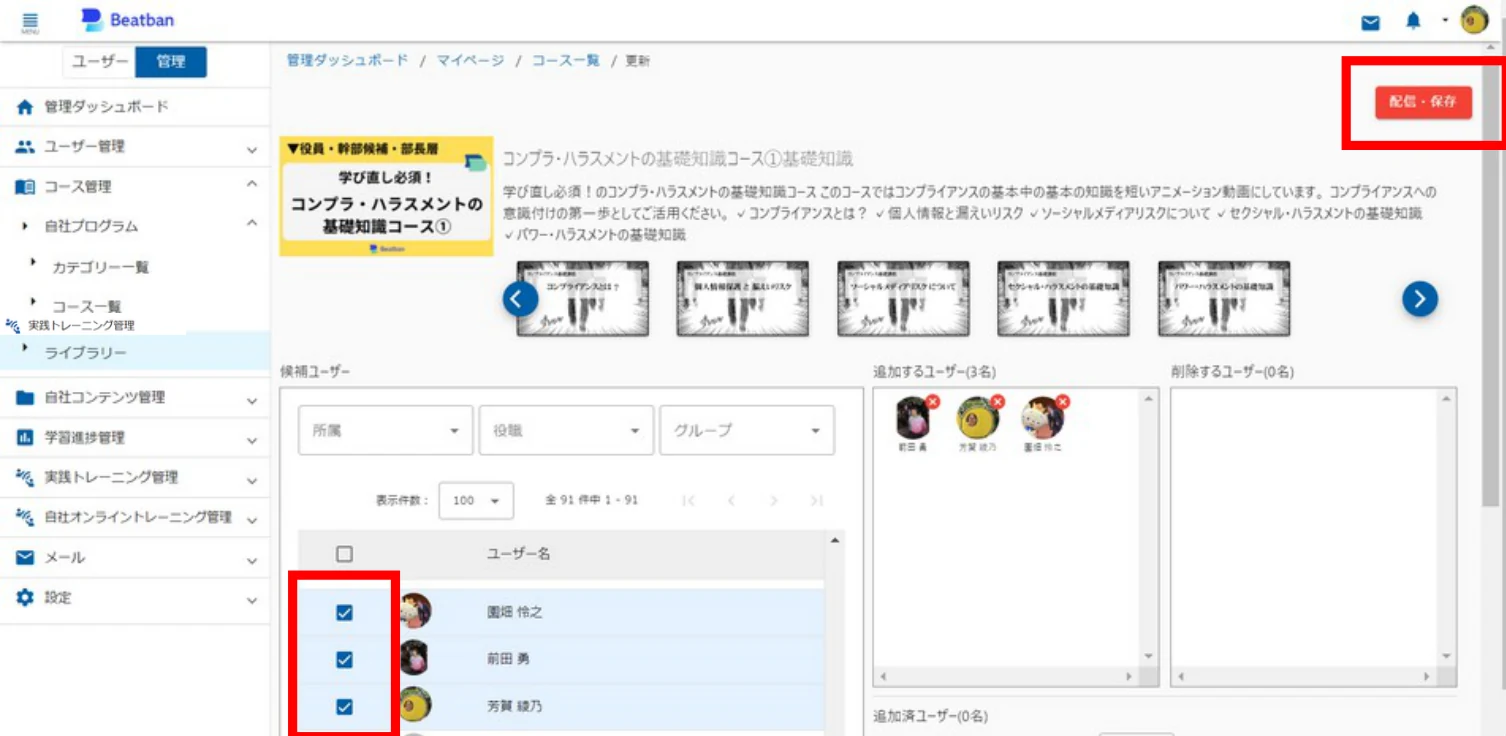Remove 芳賀 綾乃 from users to add
The height and width of the screenshot is (736, 1506).
tap(997, 402)
